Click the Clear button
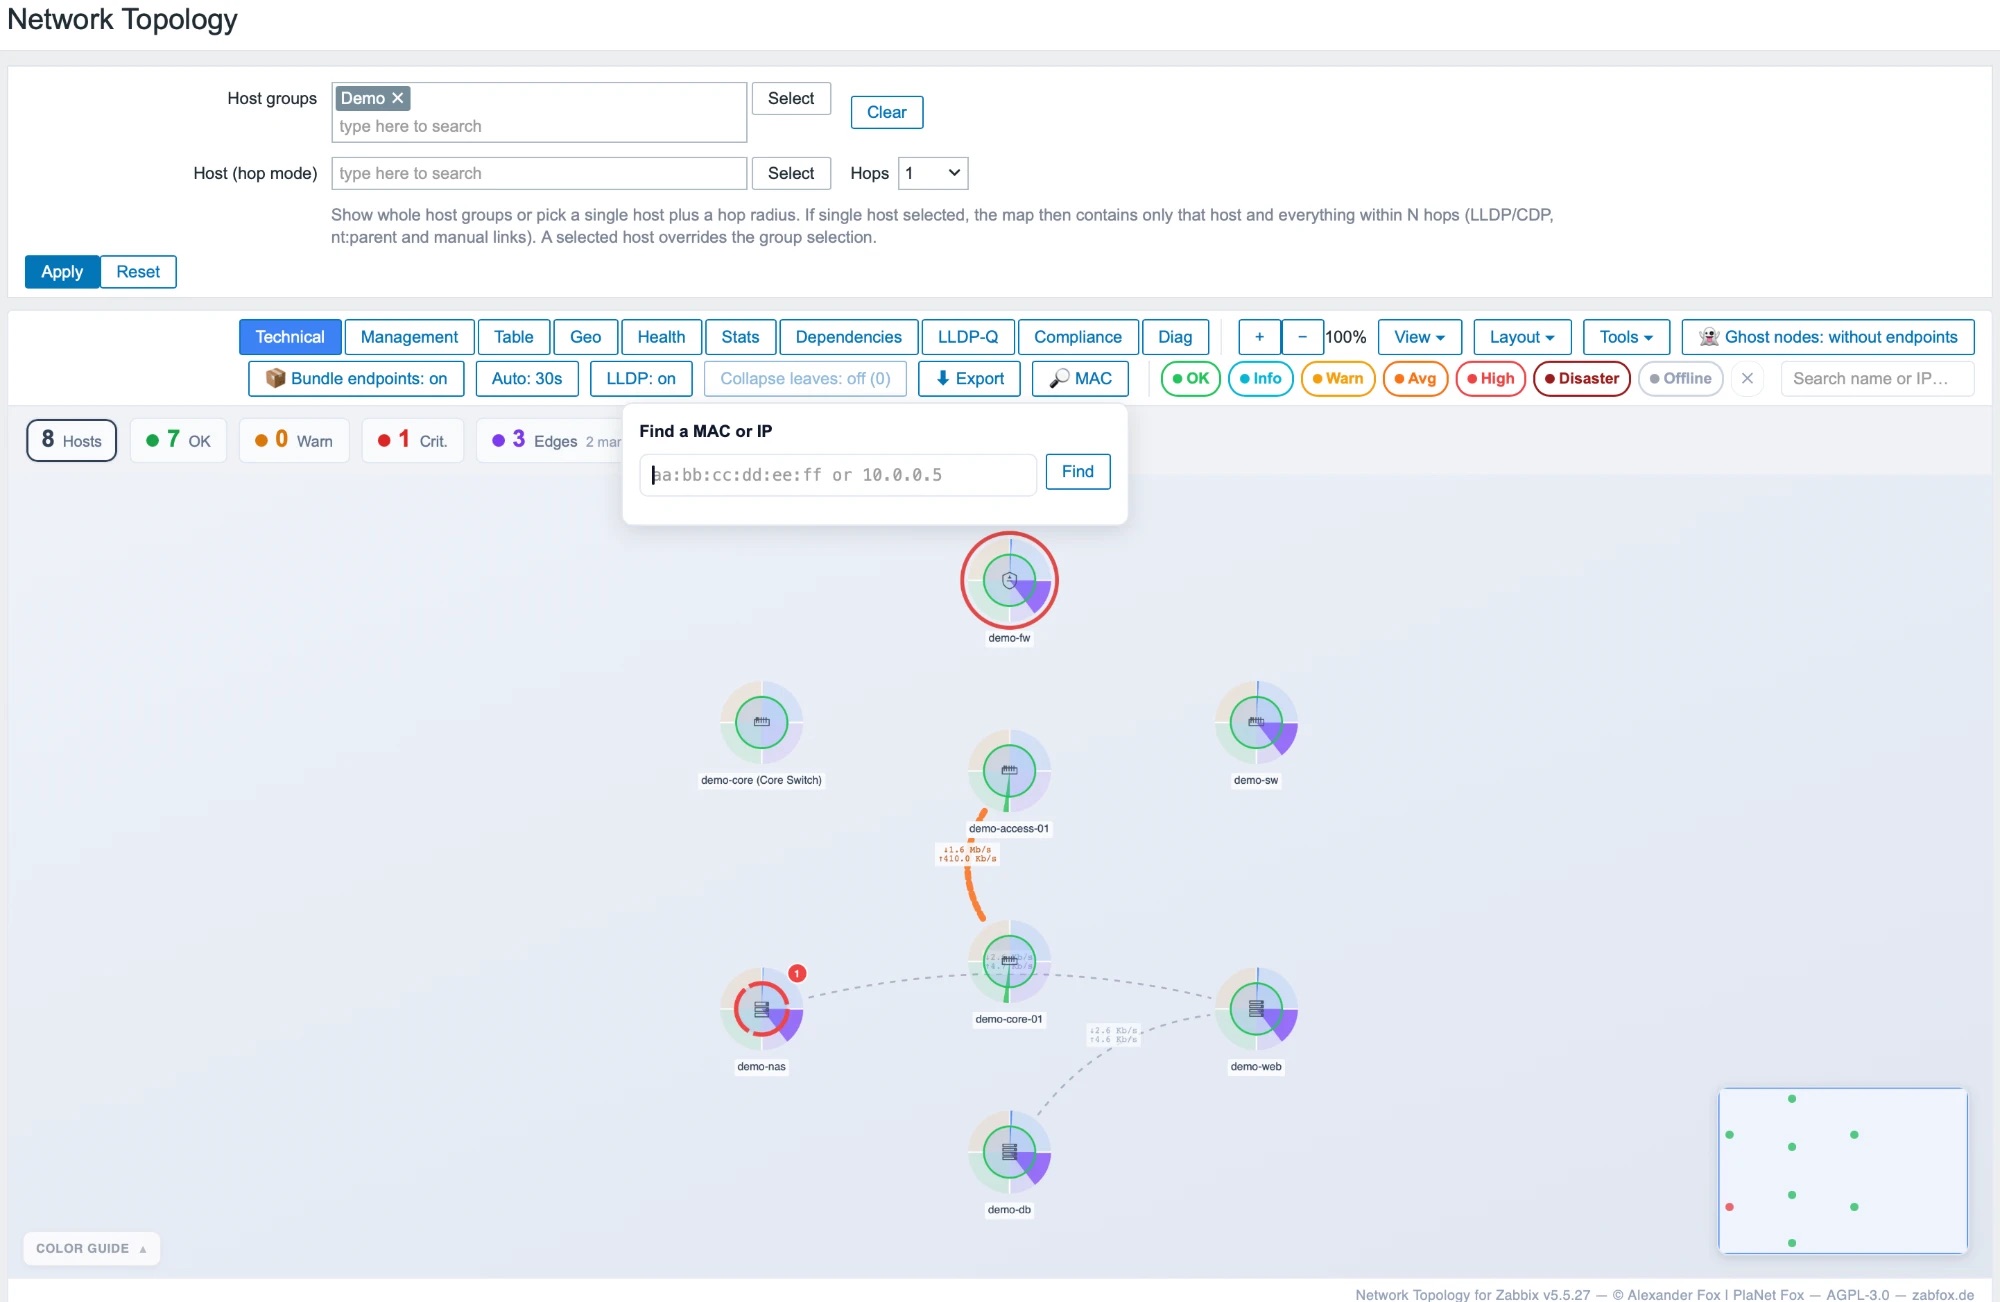Image resolution: width=2000 pixels, height=1302 pixels. (x=886, y=112)
